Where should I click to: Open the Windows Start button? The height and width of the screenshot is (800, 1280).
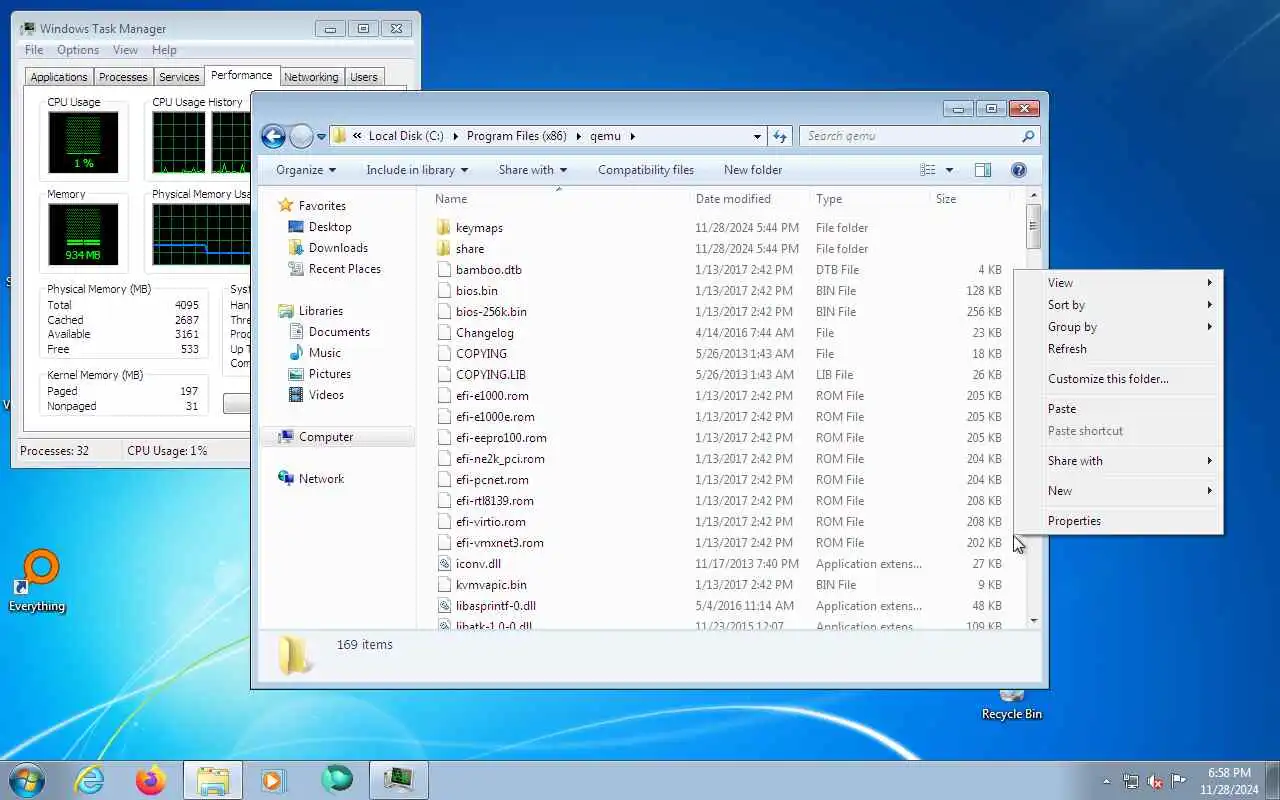[x=27, y=779]
